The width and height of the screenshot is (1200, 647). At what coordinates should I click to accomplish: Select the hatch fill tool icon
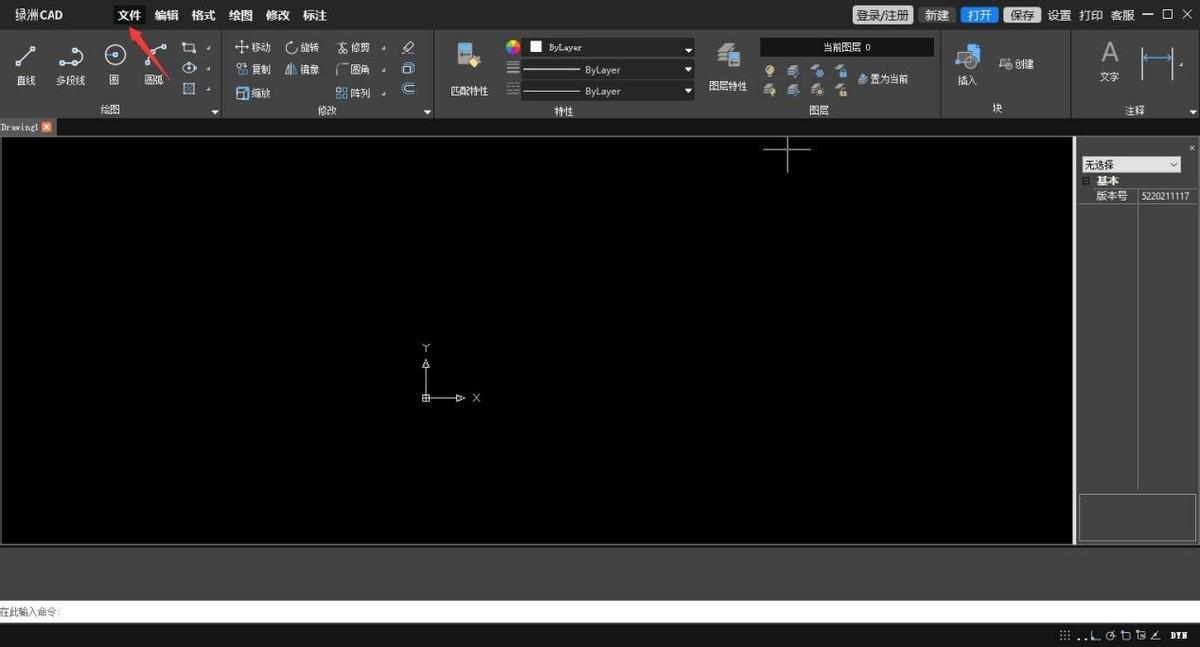(189, 89)
